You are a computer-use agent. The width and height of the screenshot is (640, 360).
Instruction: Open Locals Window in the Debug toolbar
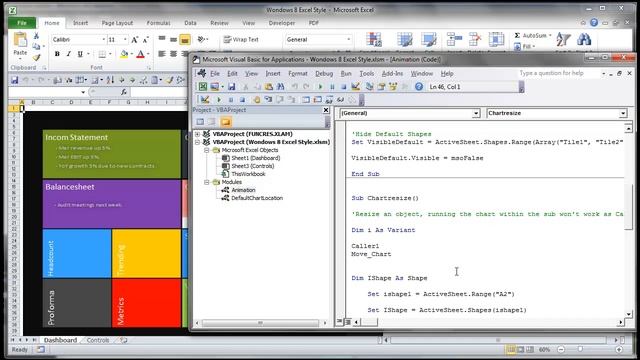305,99
